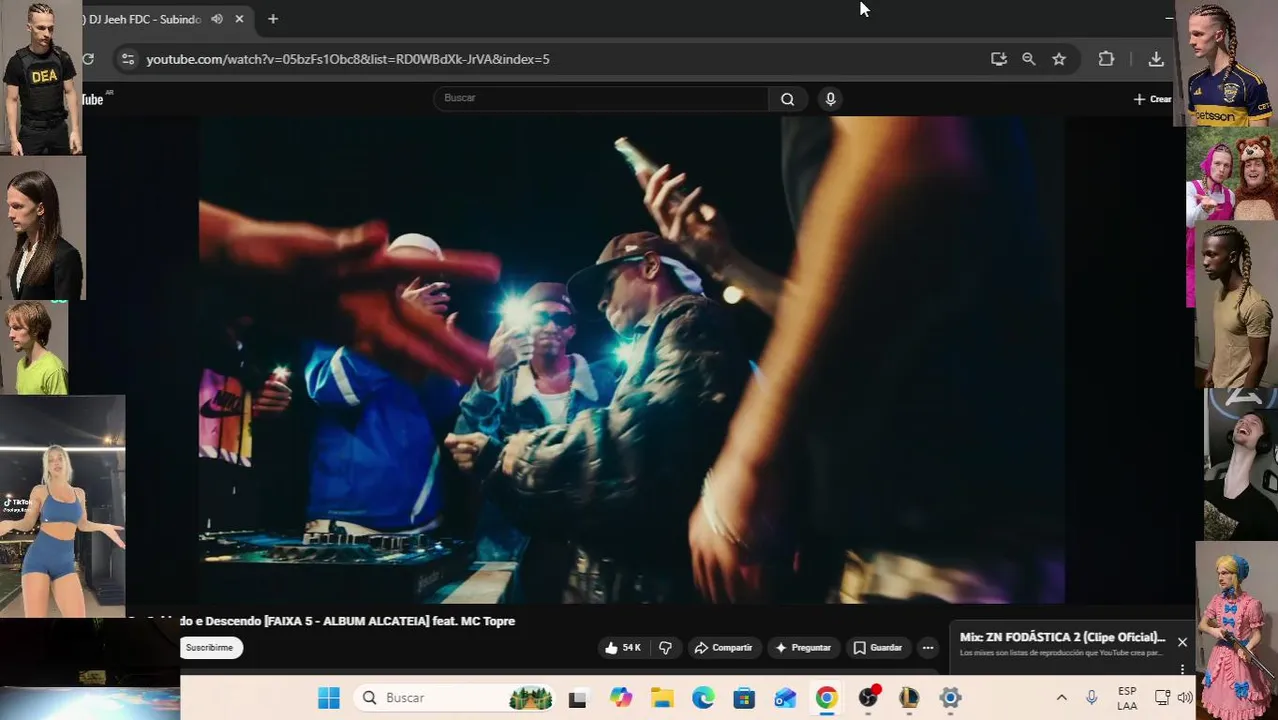1278x720 pixels.
Task: Open the Windows Start menu
Action: point(329,698)
